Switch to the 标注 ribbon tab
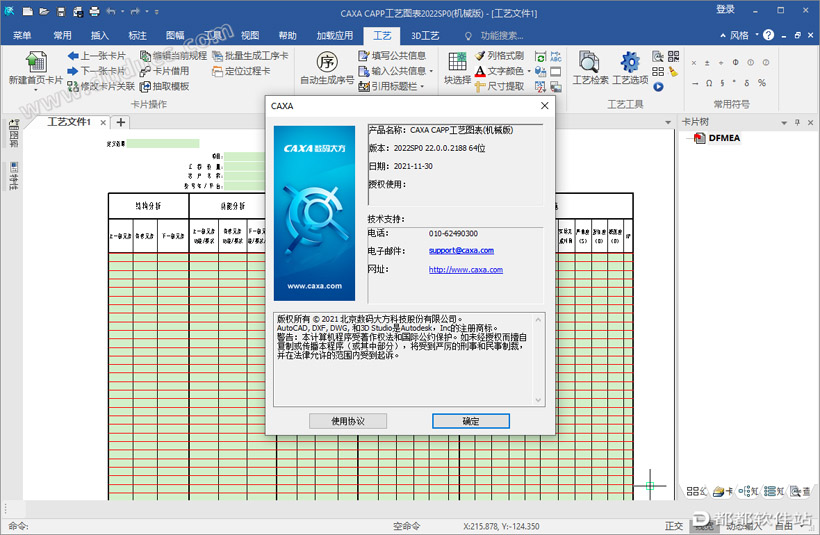 137,36
